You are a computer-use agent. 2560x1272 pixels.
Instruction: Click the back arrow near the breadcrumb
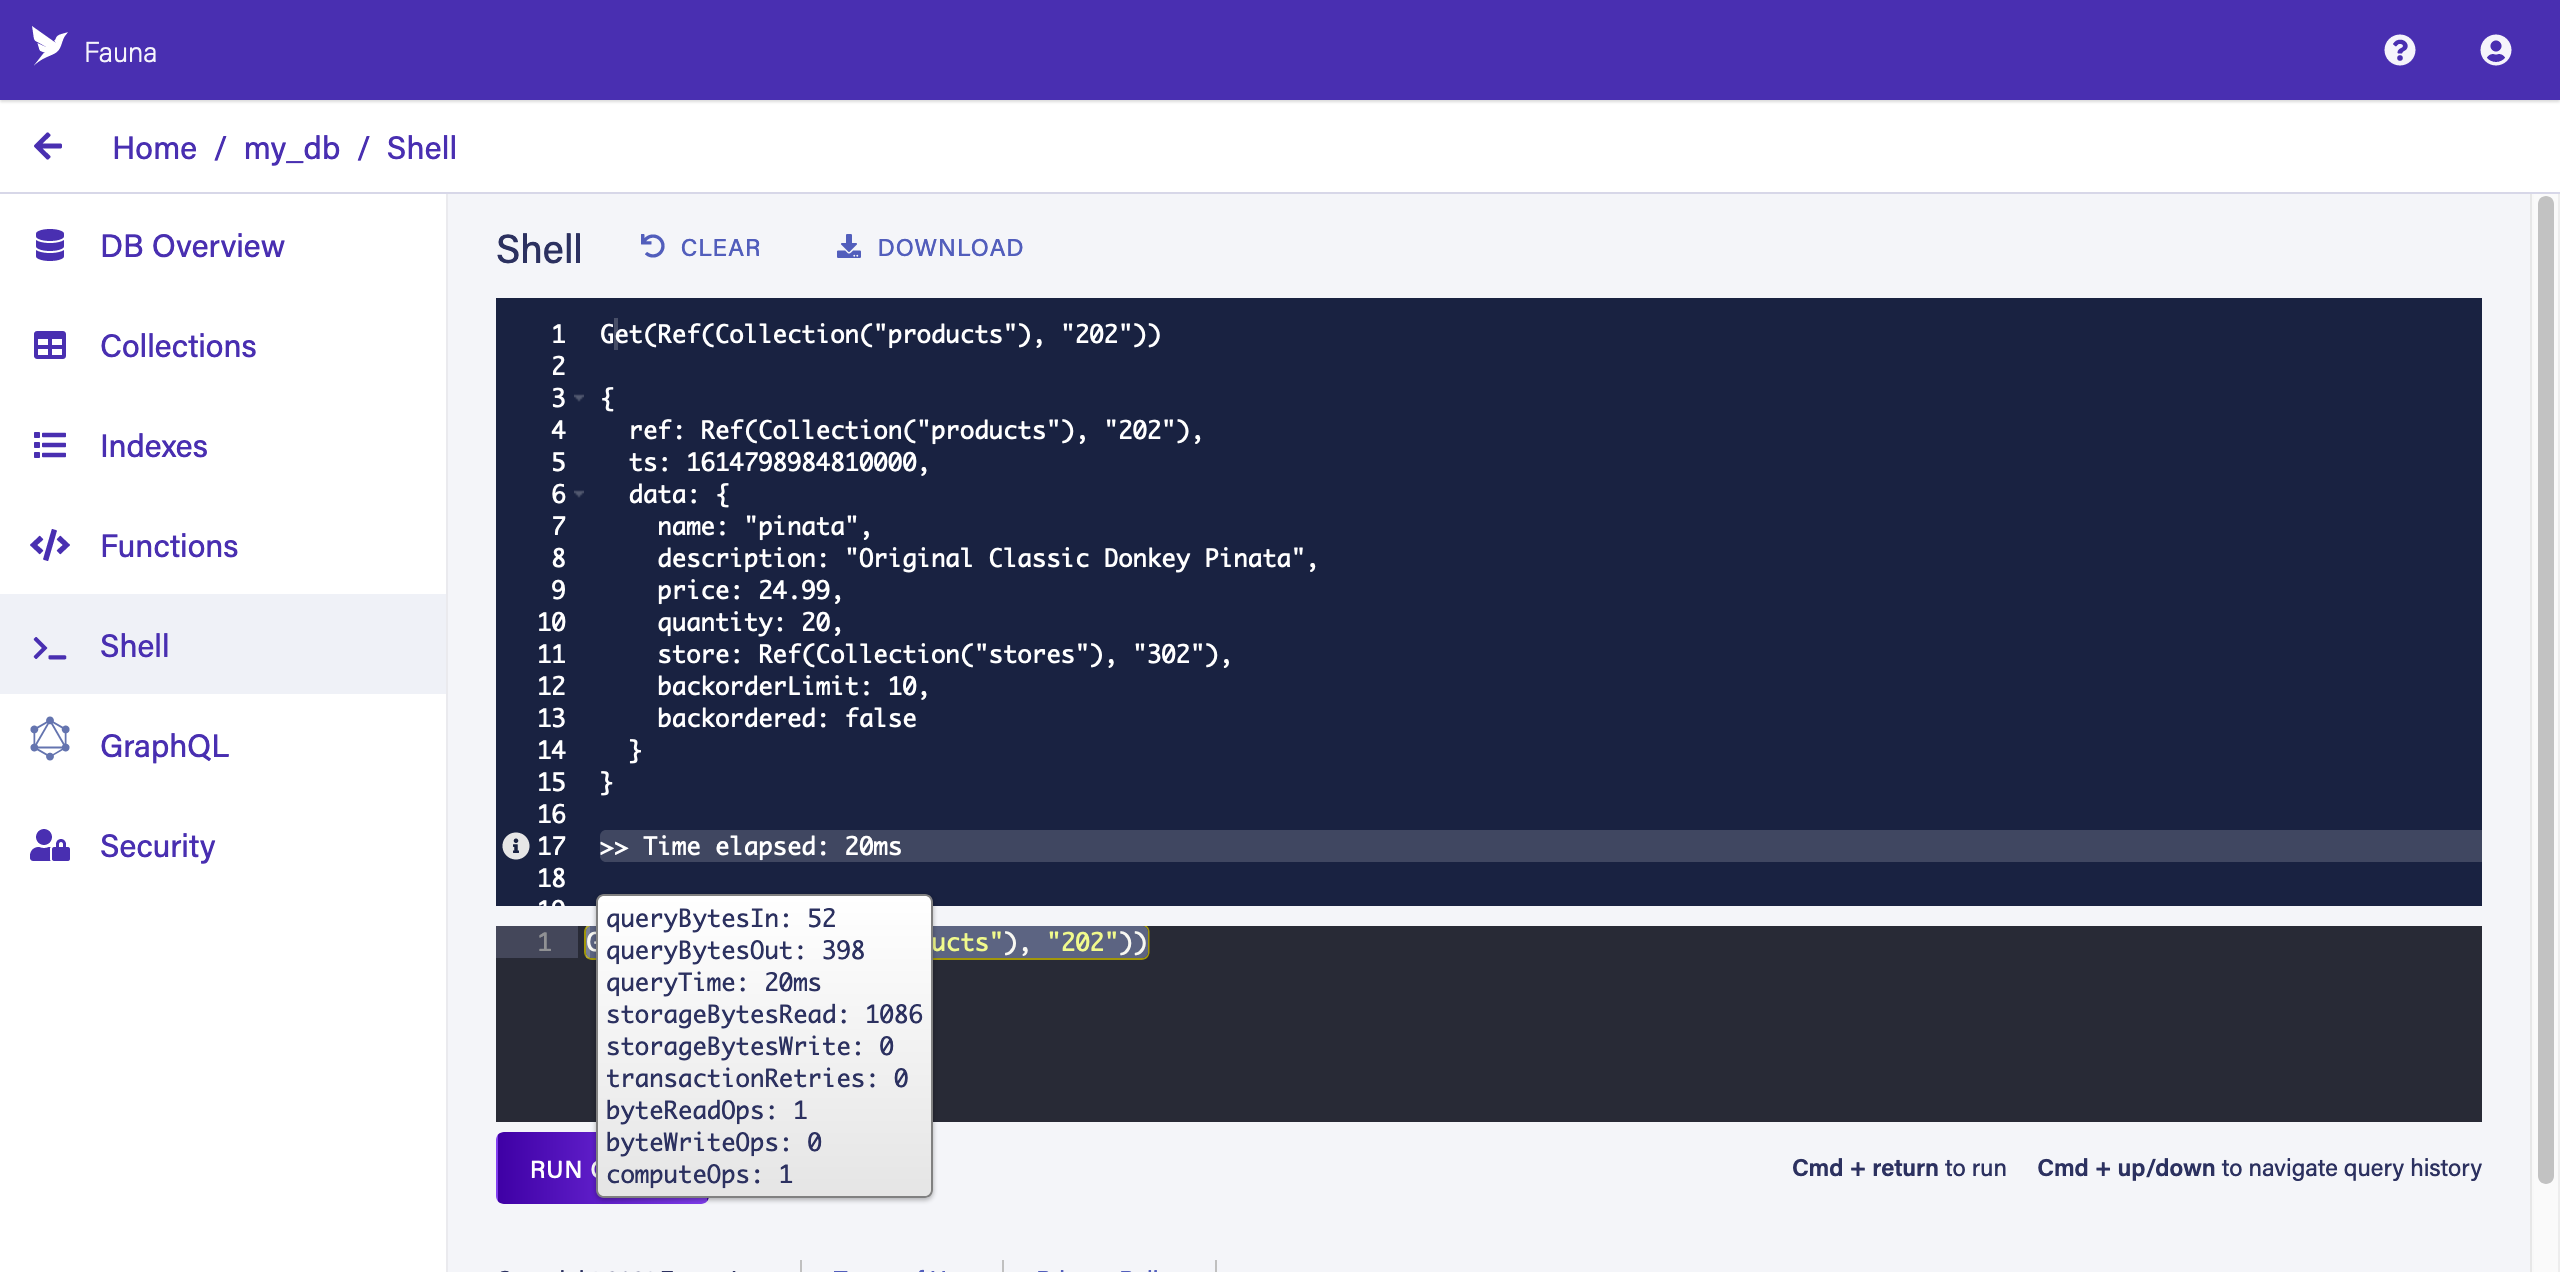(48, 146)
